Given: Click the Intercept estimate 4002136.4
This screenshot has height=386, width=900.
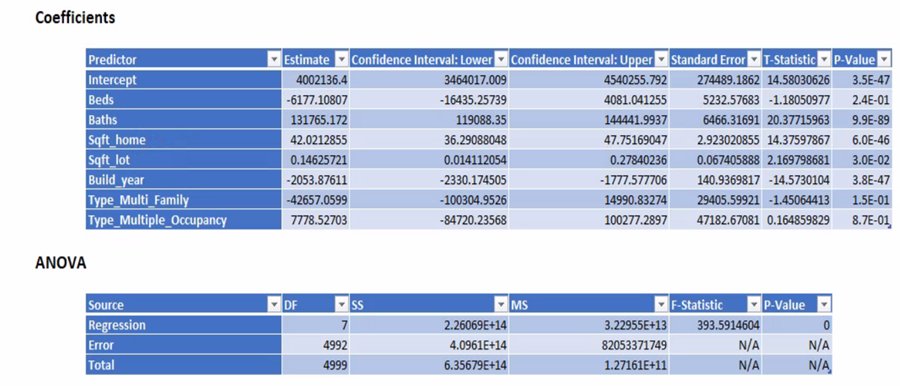Looking at the screenshot, I should 315,80.
